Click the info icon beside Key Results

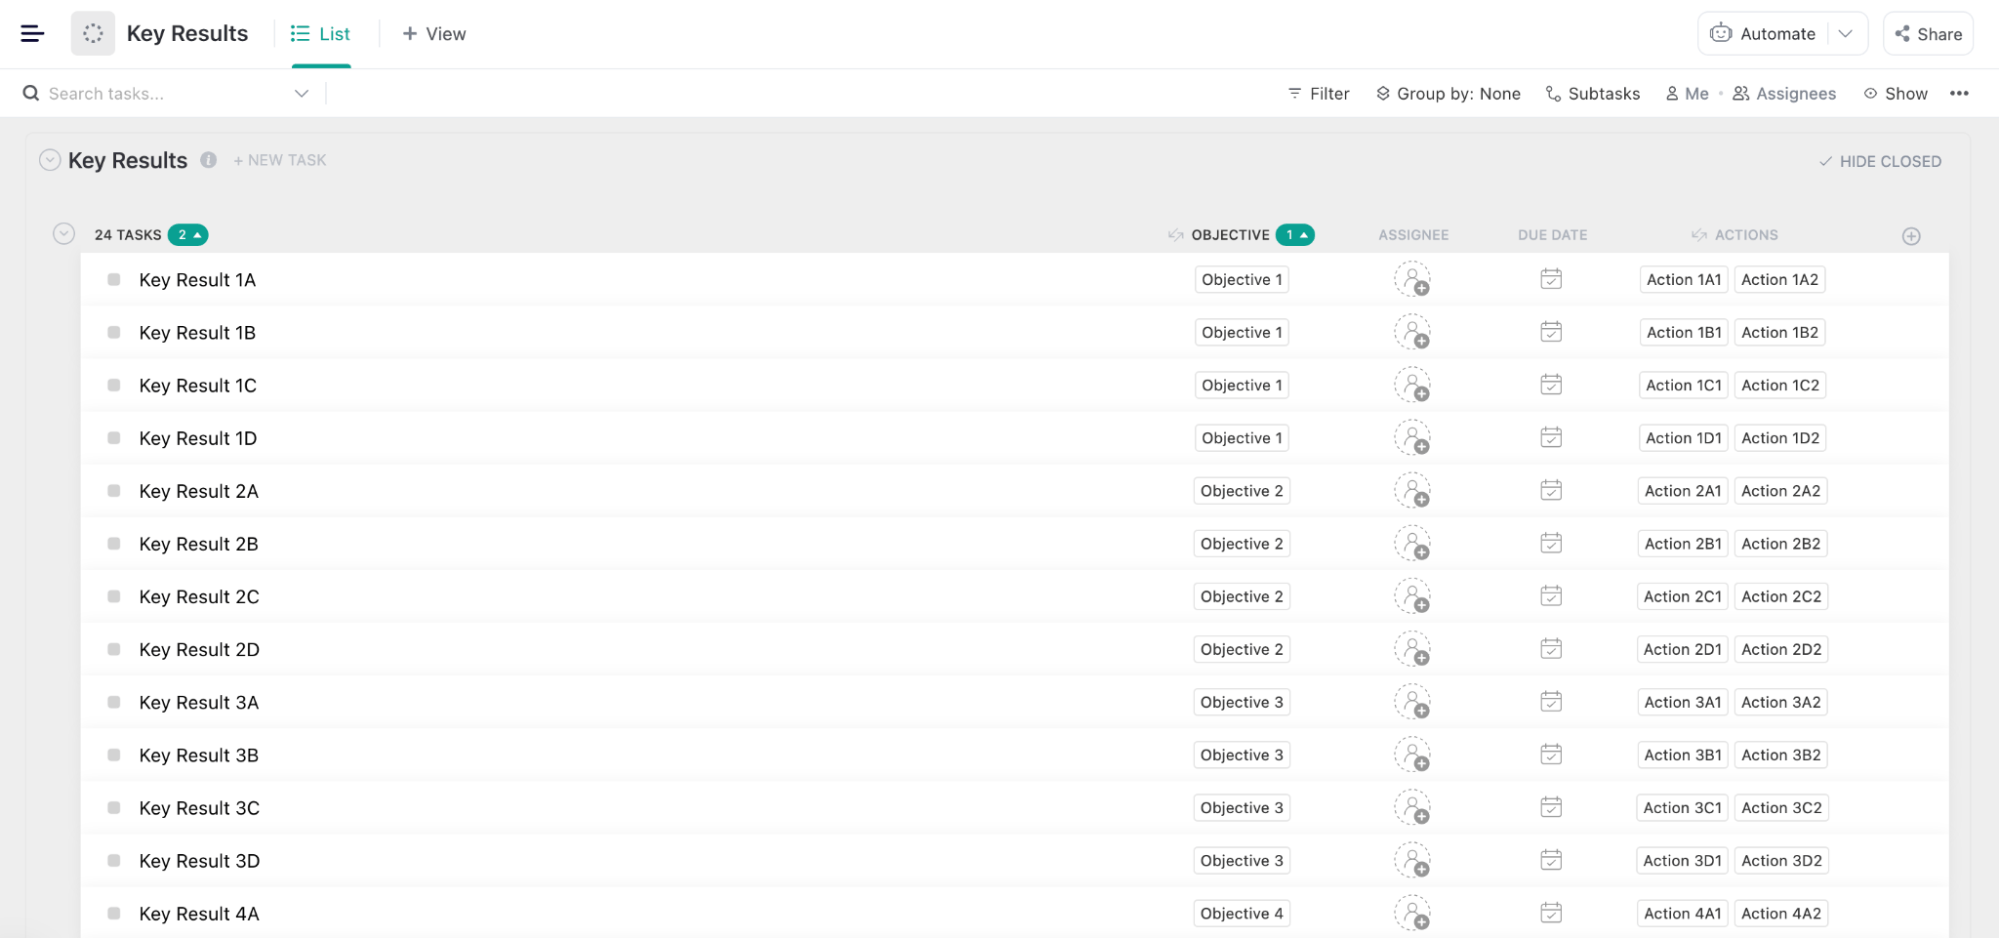click(x=208, y=160)
